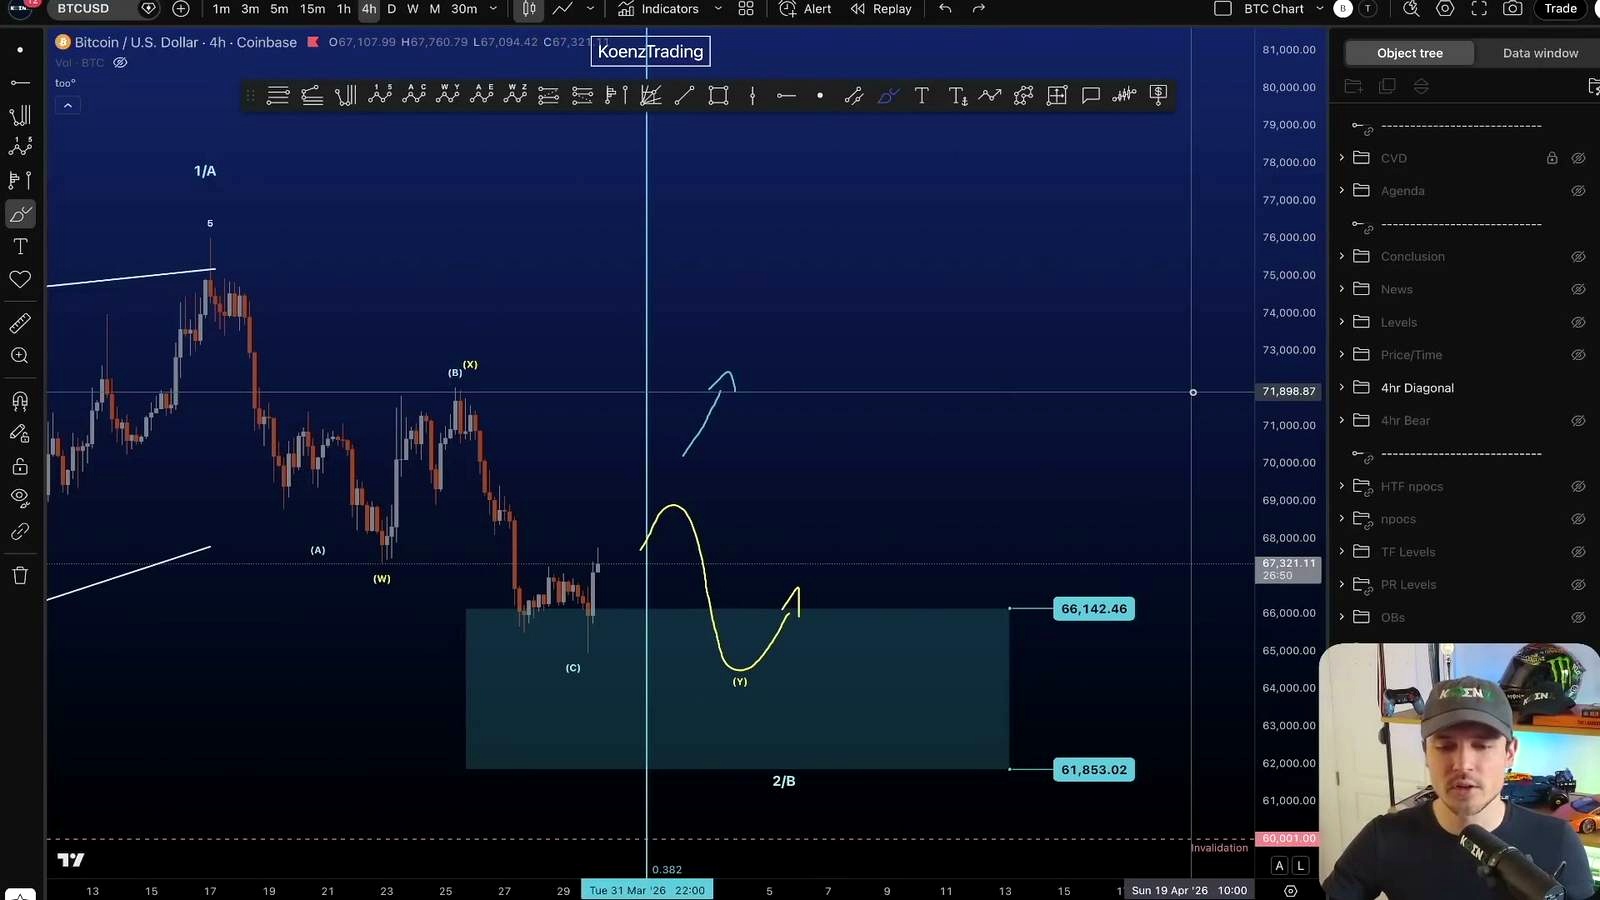Activate the Zoom in tool
Screen dimensions: 1600x900
coord(20,356)
